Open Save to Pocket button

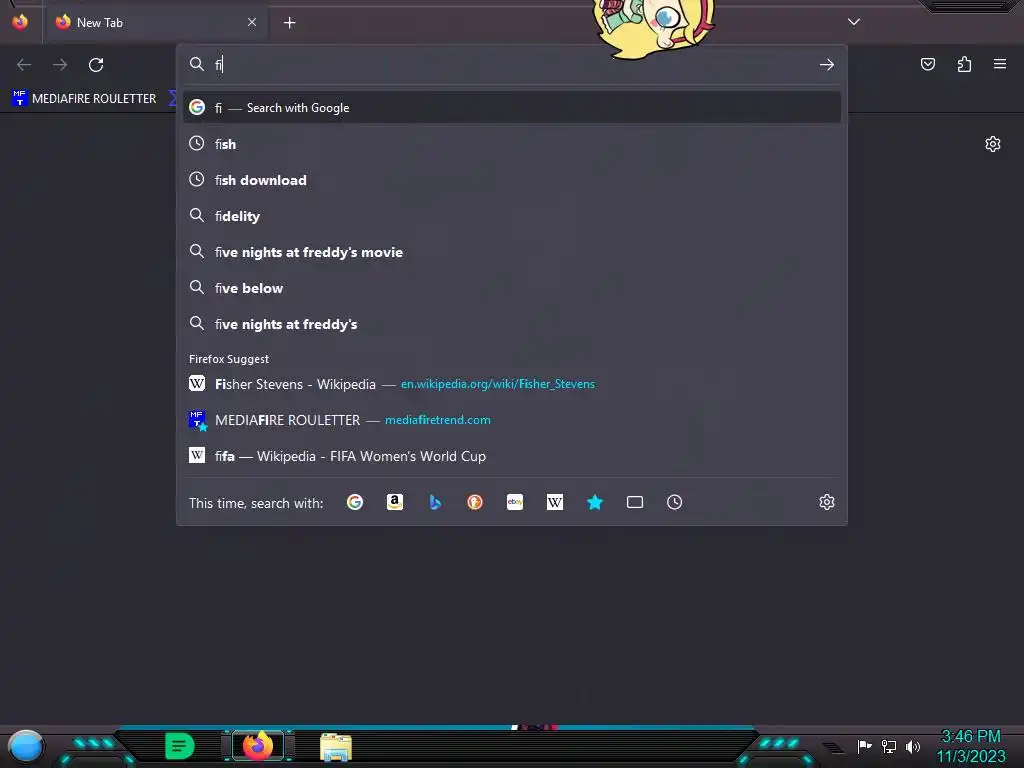[x=928, y=64]
